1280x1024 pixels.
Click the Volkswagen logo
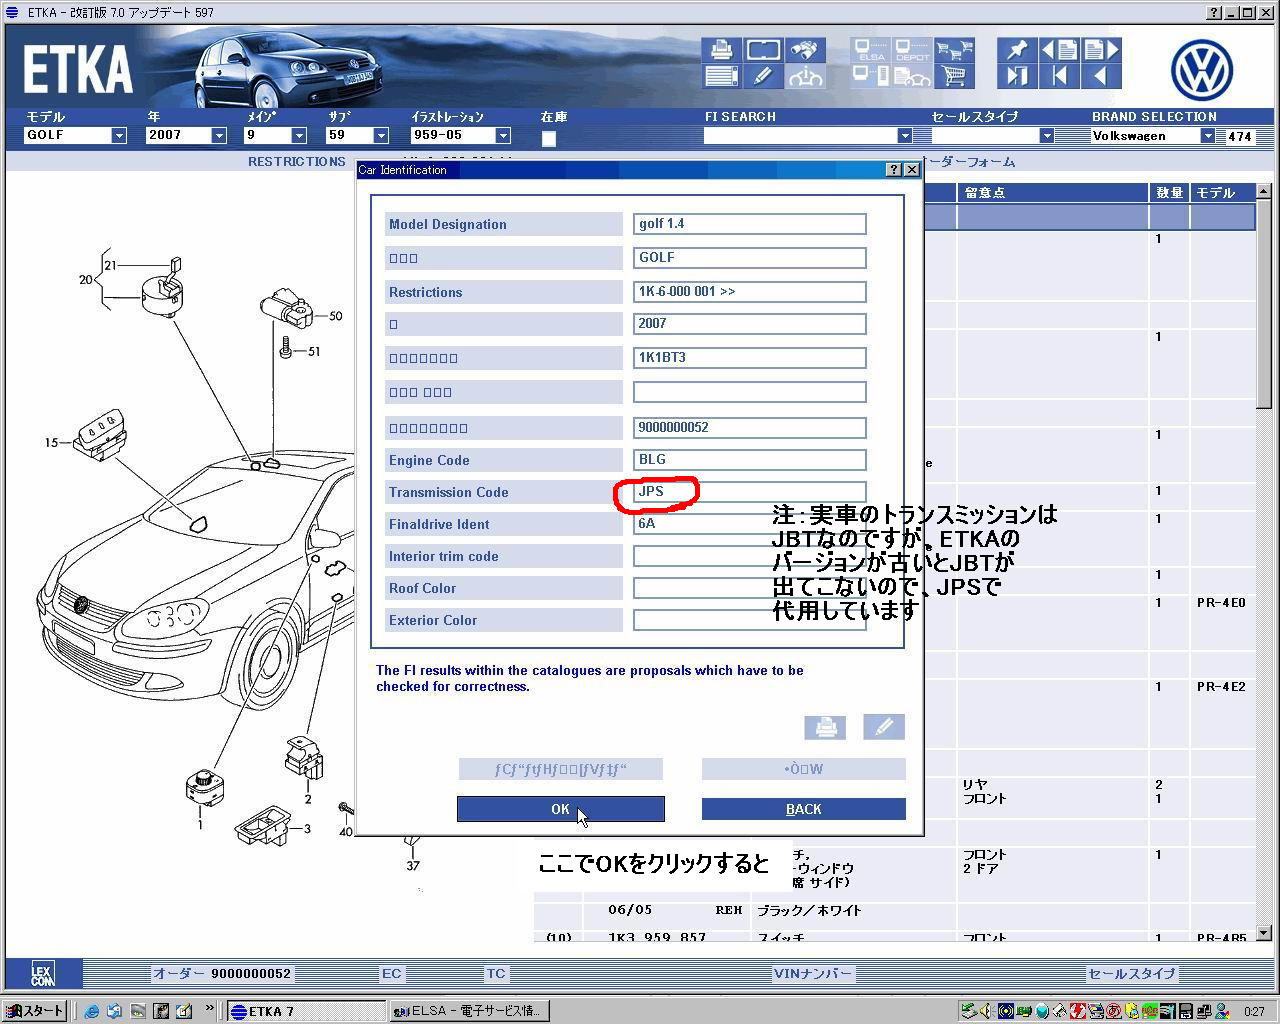click(x=1201, y=69)
